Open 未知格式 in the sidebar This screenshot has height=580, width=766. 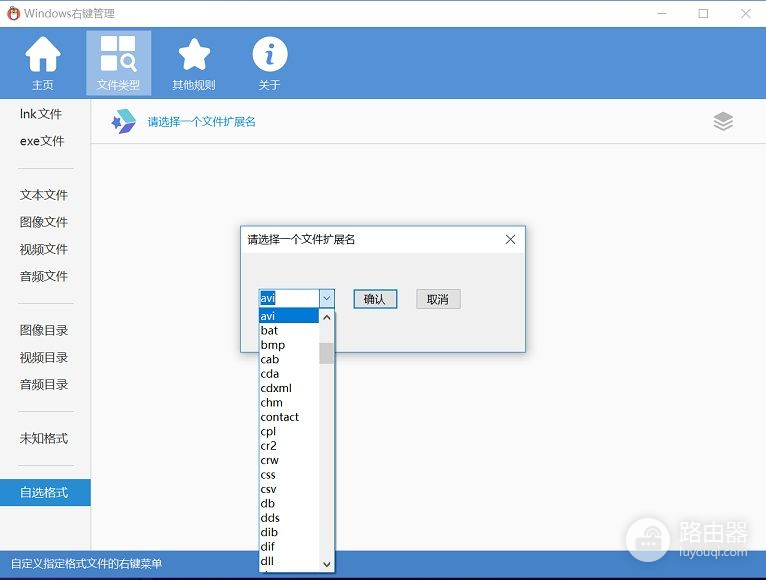click(44, 438)
